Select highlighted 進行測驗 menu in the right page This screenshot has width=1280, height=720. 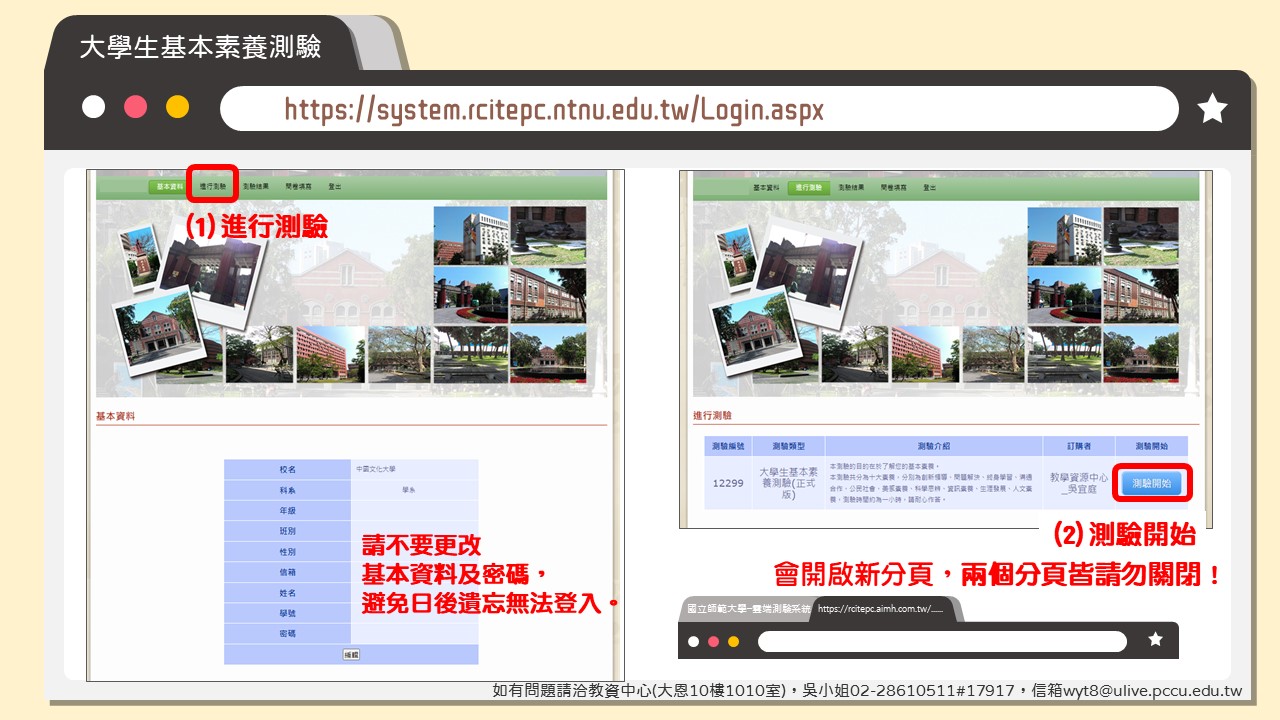click(809, 187)
